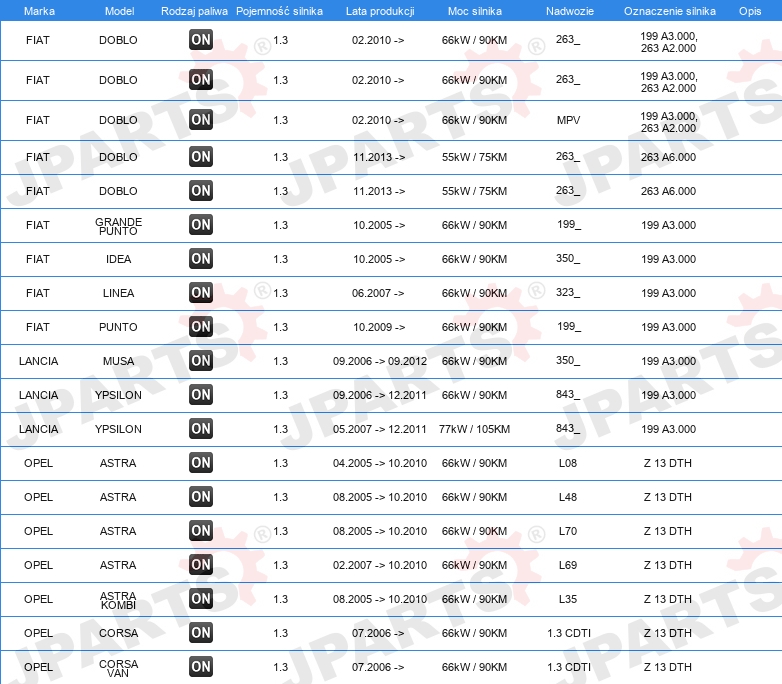Click the LINEA model cell
Screen dimensions: 782x684
click(118, 293)
